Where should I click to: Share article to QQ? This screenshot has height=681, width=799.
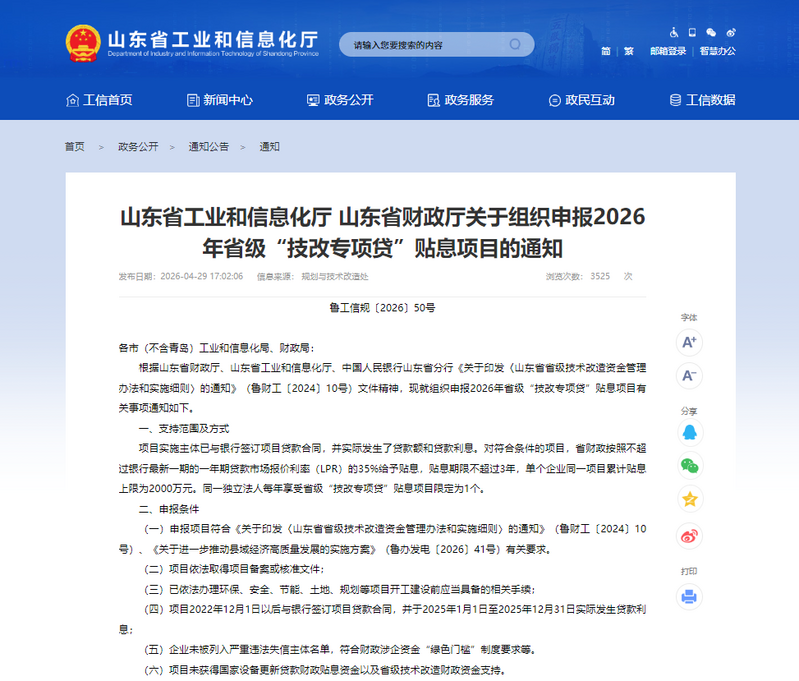tap(689, 433)
